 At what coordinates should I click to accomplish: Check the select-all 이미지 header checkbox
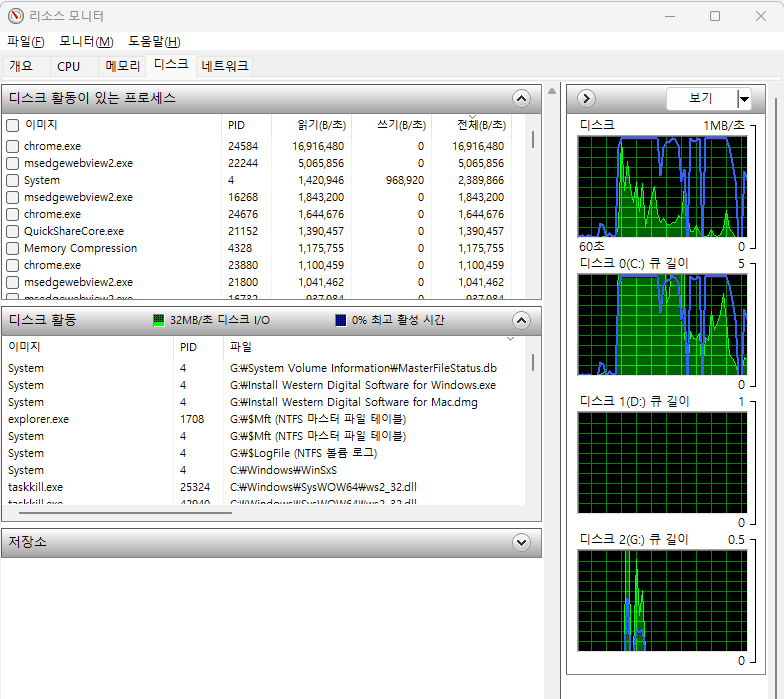[12, 125]
